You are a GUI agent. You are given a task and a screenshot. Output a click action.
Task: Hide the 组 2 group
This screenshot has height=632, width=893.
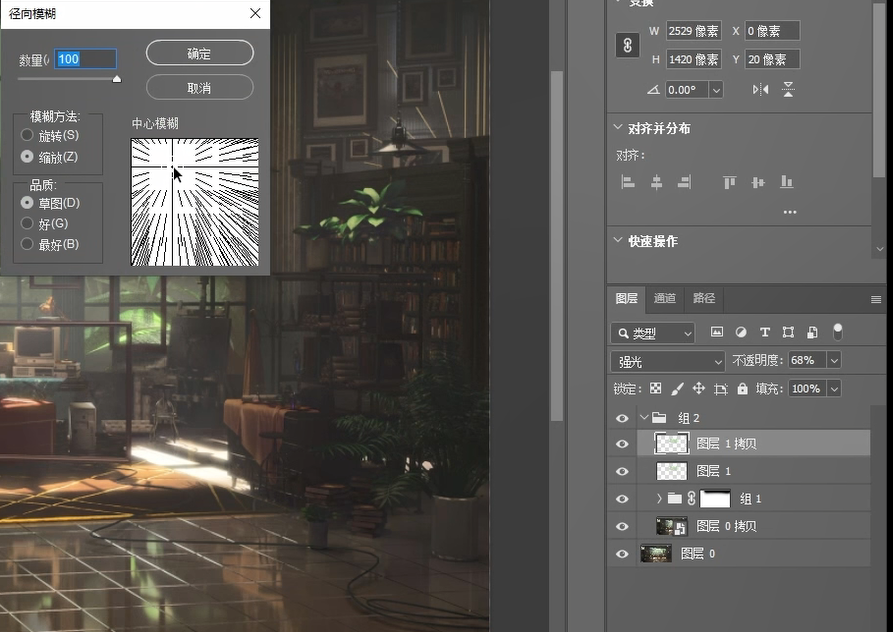coord(622,418)
